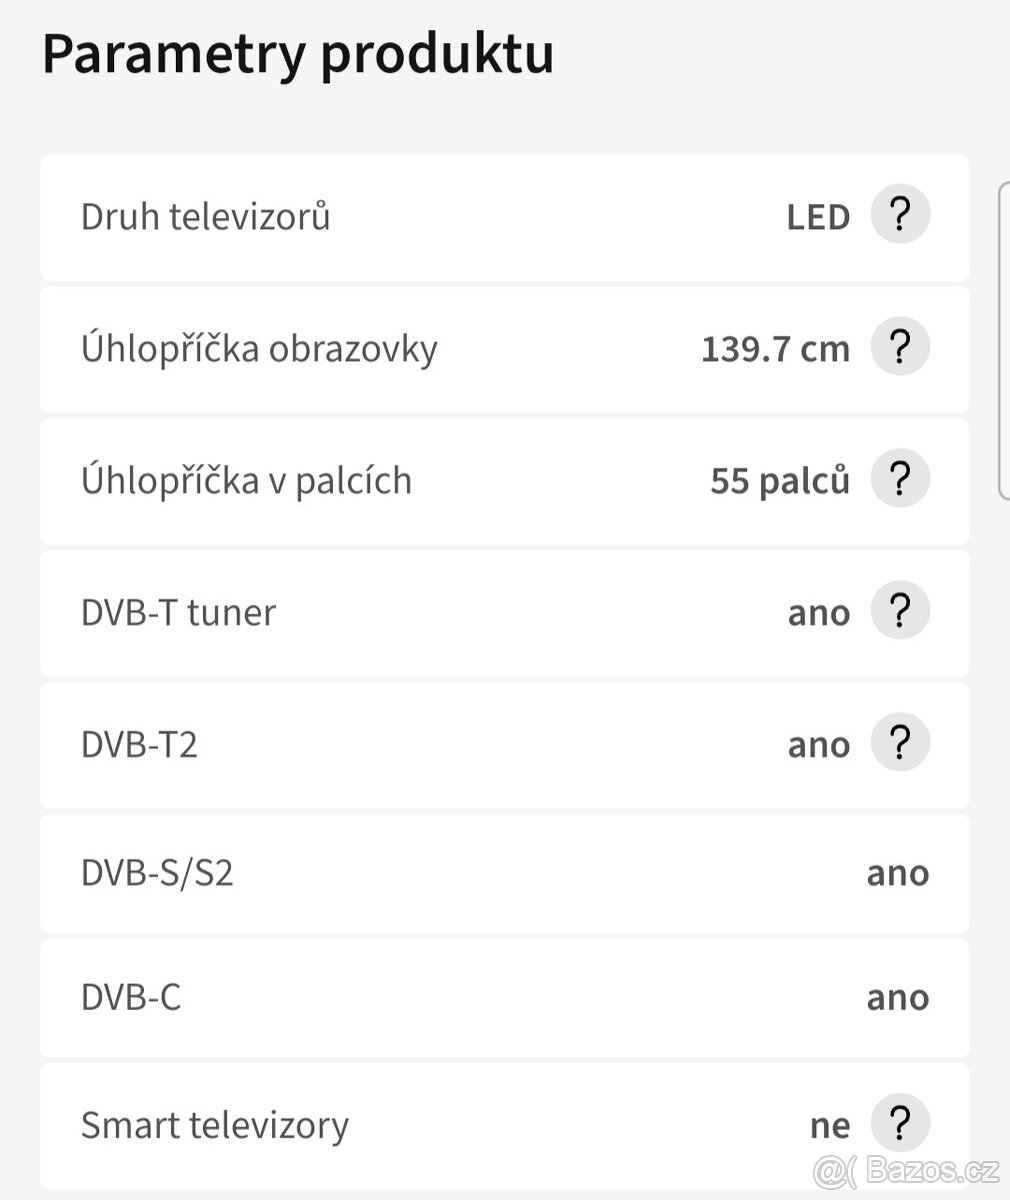The height and width of the screenshot is (1200, 1010).
Task: Show Smart televizory help tooltip
Action: click(x=900, y=1124)
